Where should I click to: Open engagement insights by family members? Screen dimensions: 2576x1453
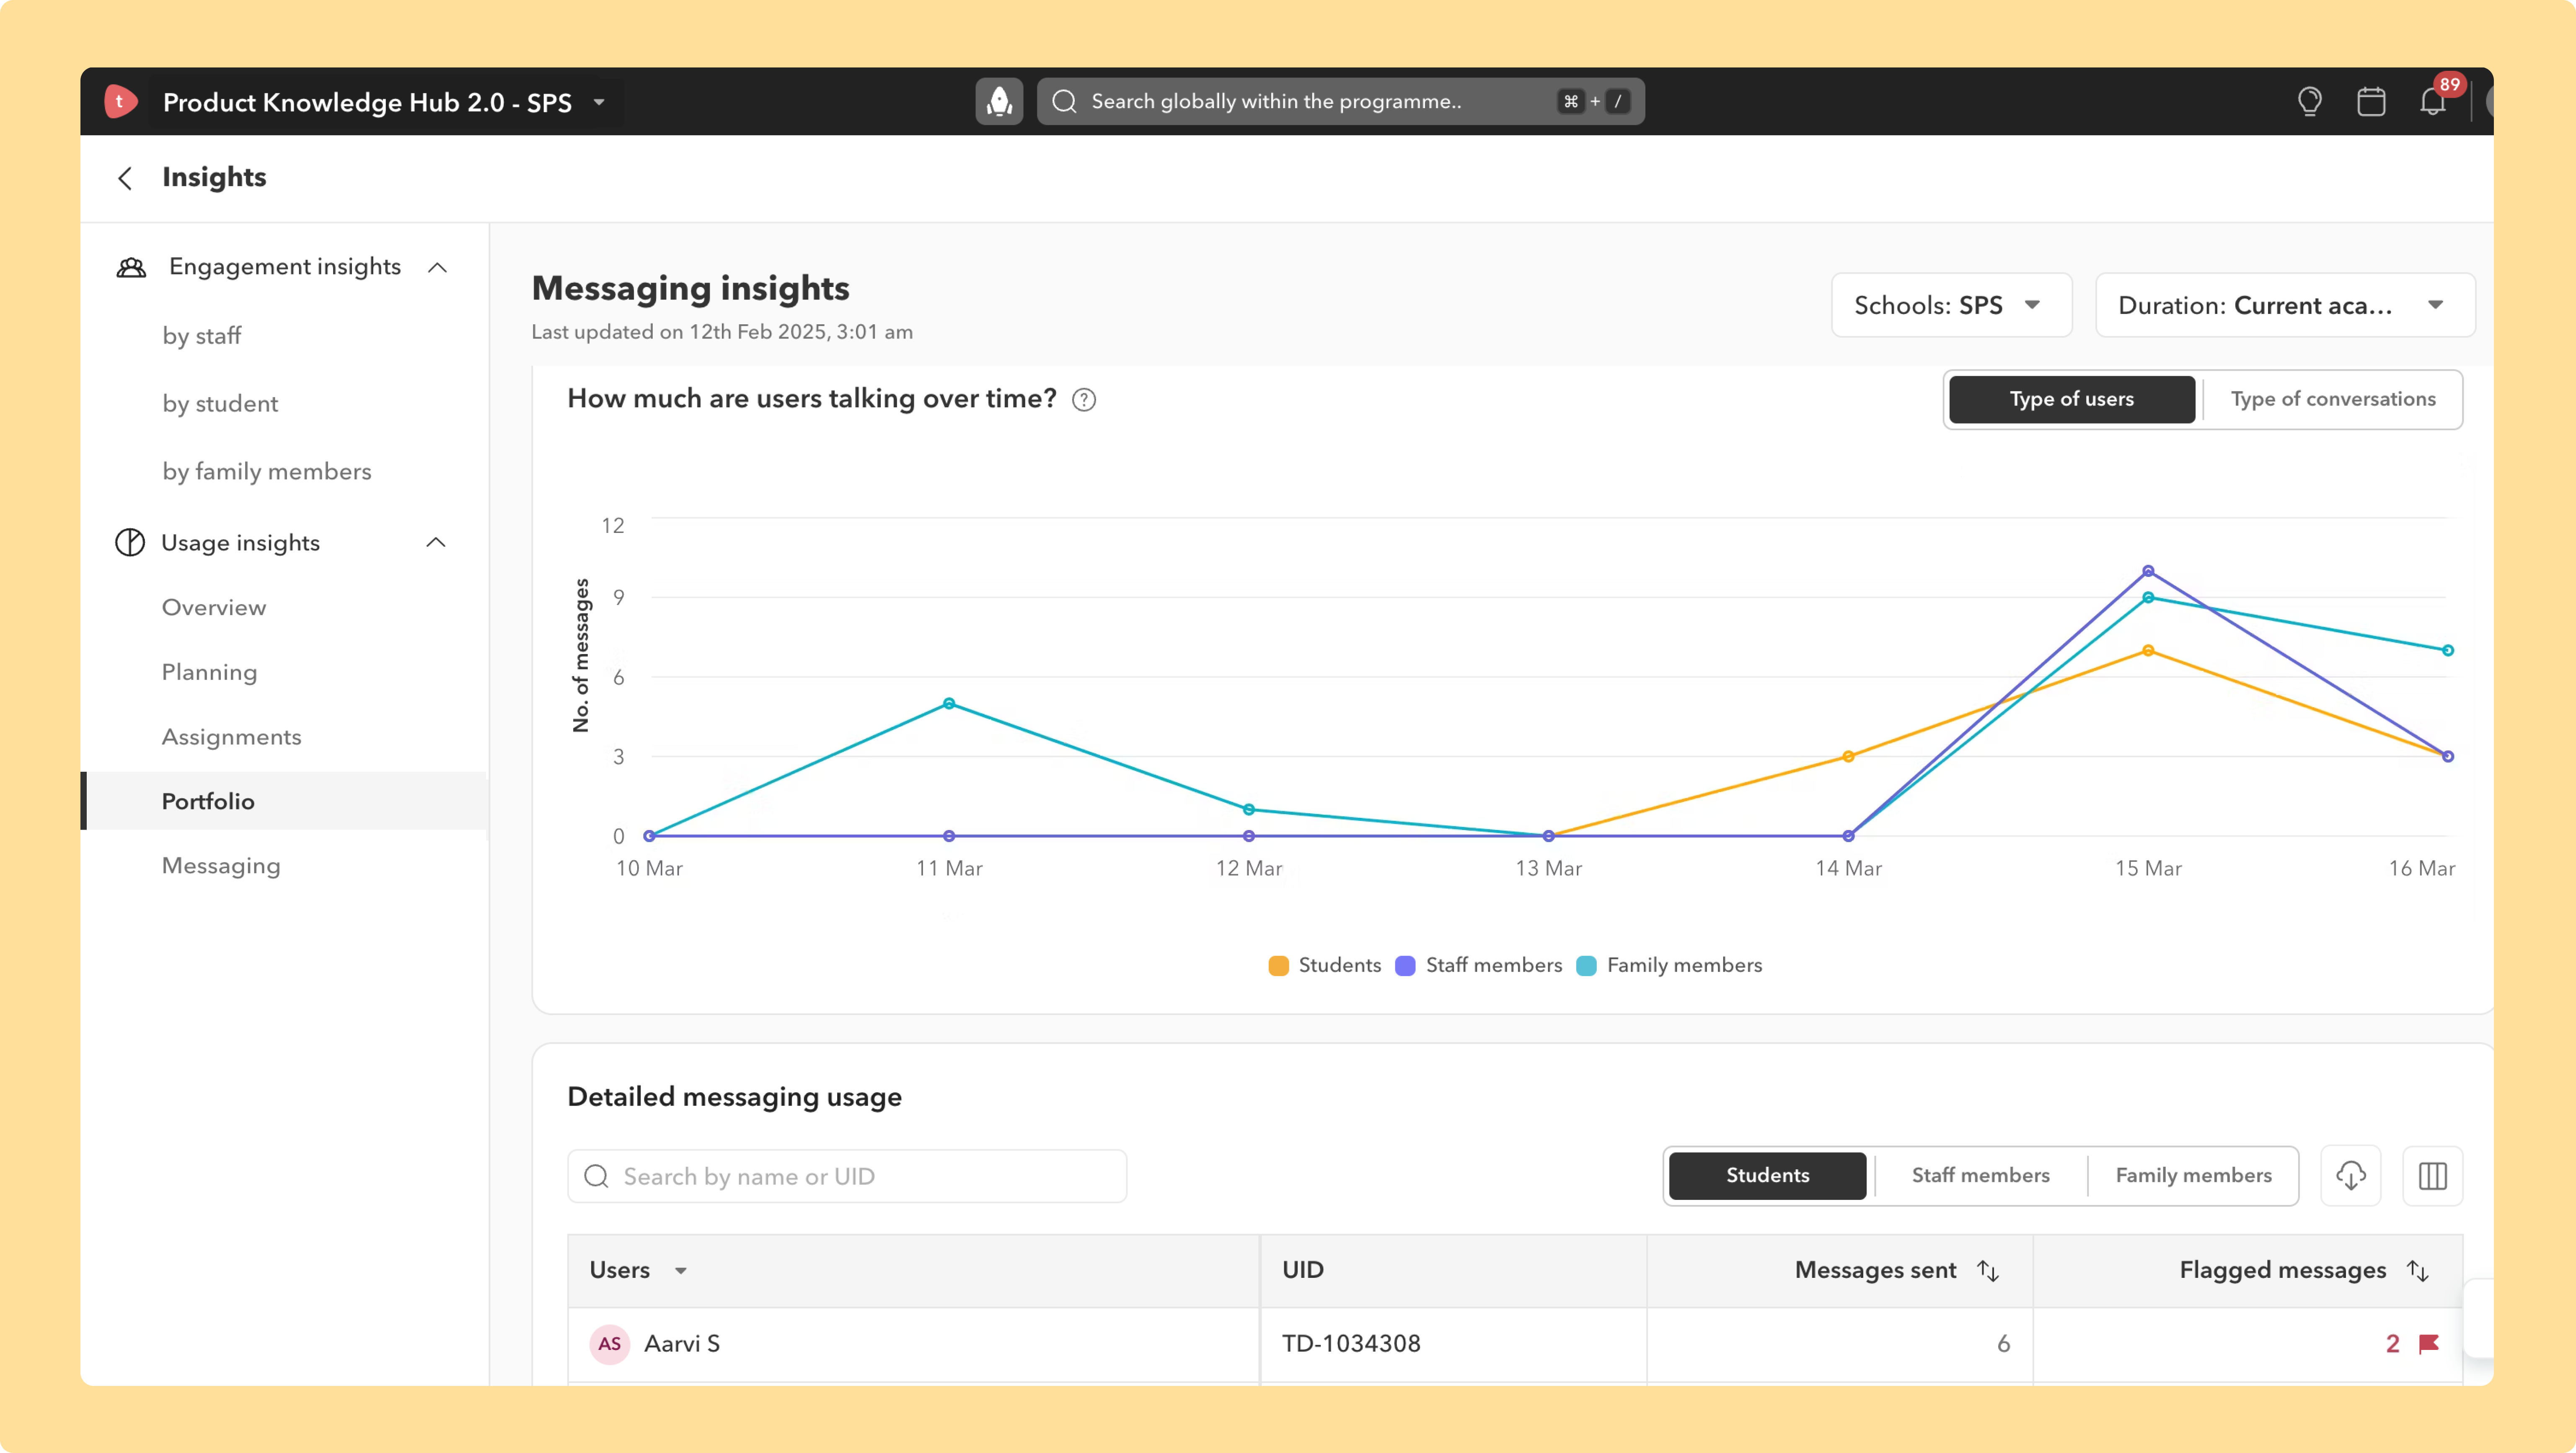pyautogui.click(x=267, y=472)
